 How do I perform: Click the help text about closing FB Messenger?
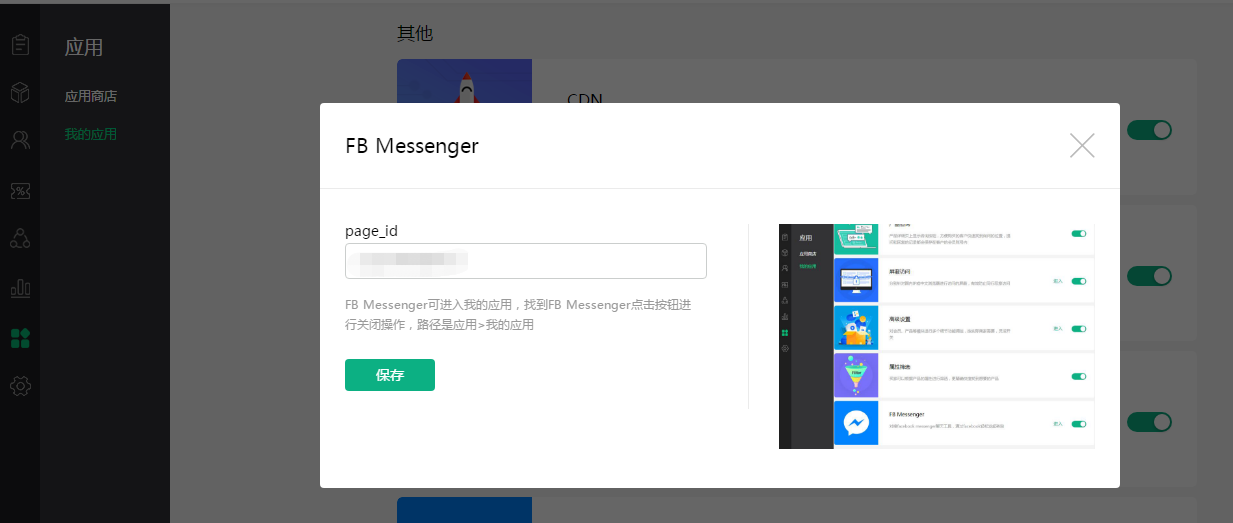(x=518, y=315)
